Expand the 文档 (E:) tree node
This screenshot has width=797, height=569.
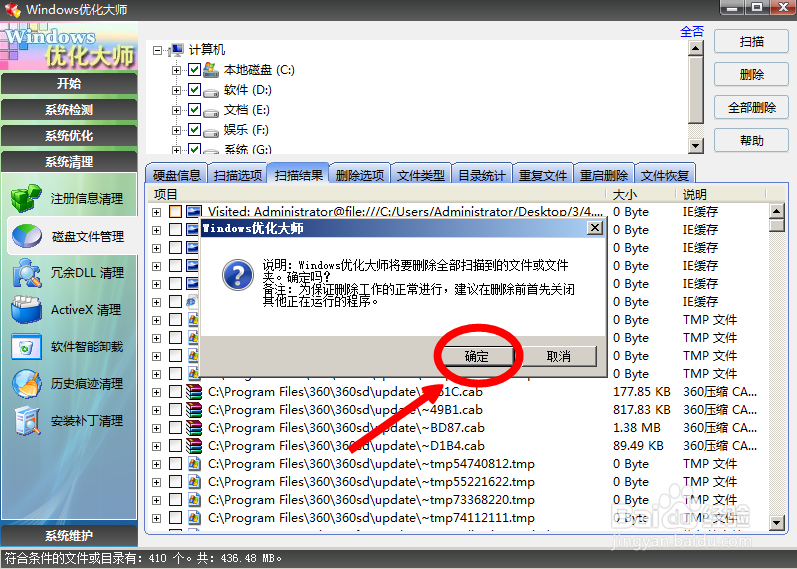(176, 110)
